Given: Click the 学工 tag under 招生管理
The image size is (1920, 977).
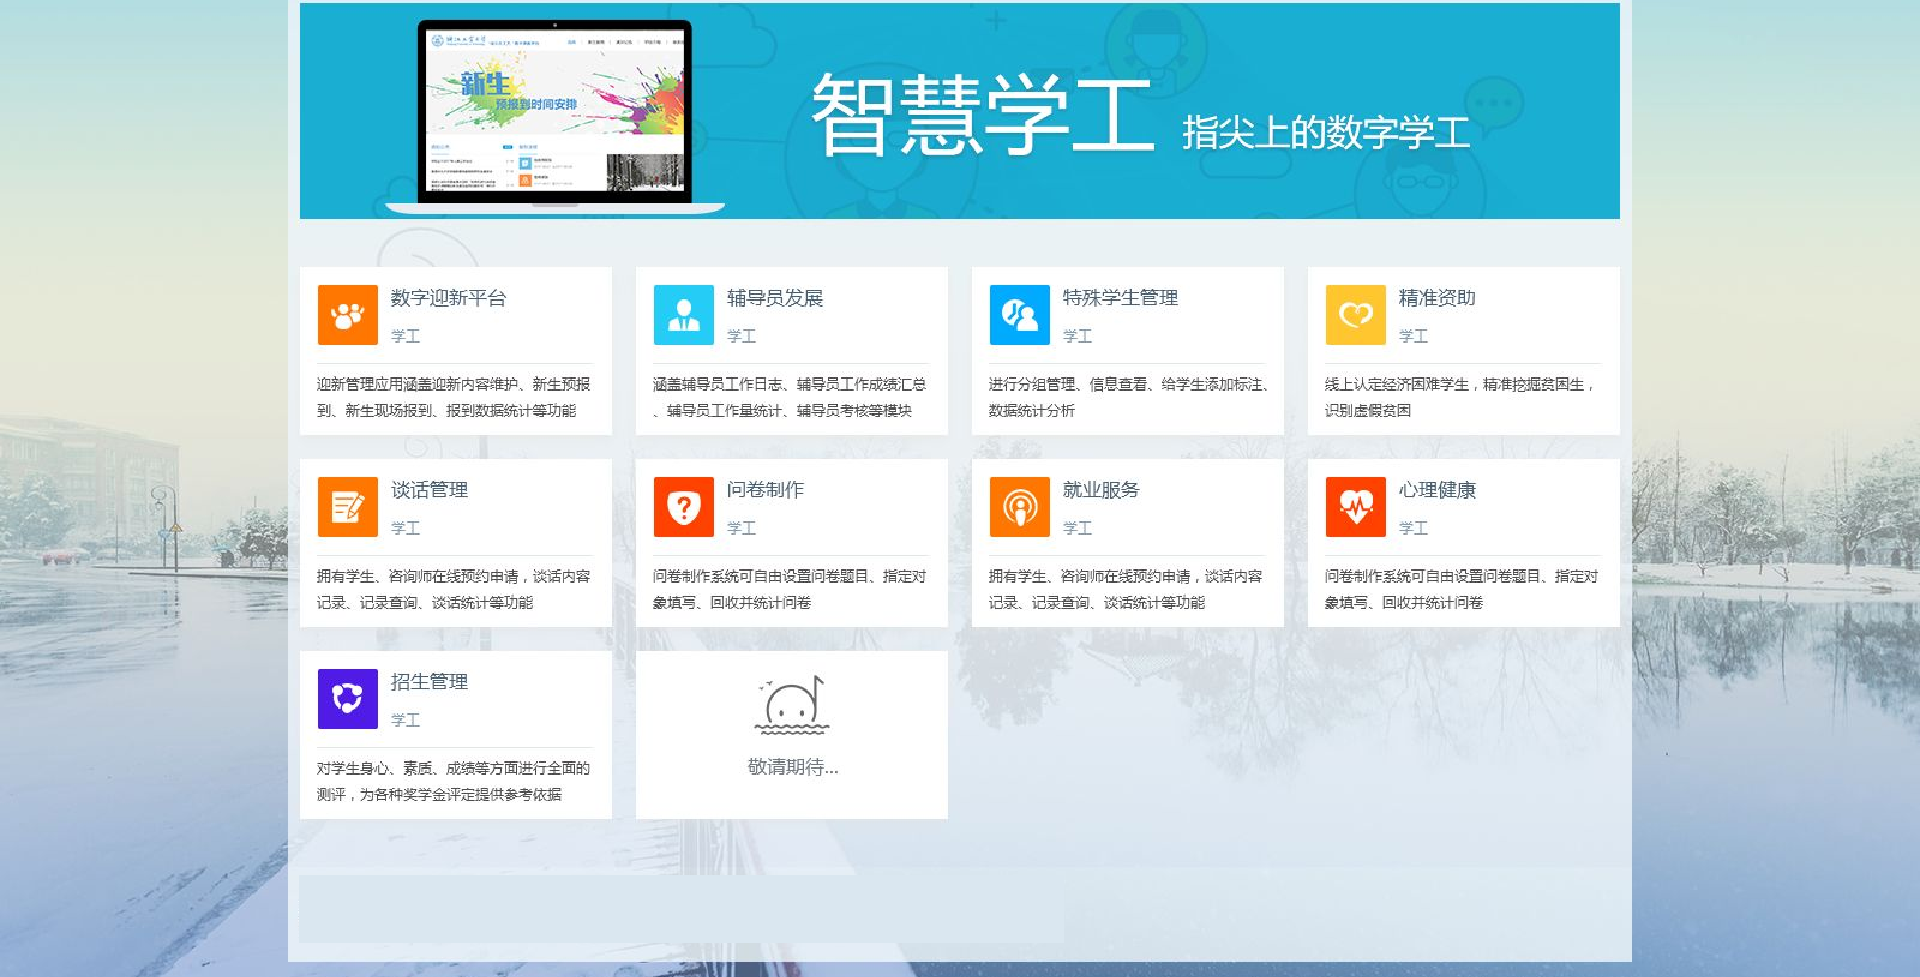Looking at the screenshot, I should (405, 720).
